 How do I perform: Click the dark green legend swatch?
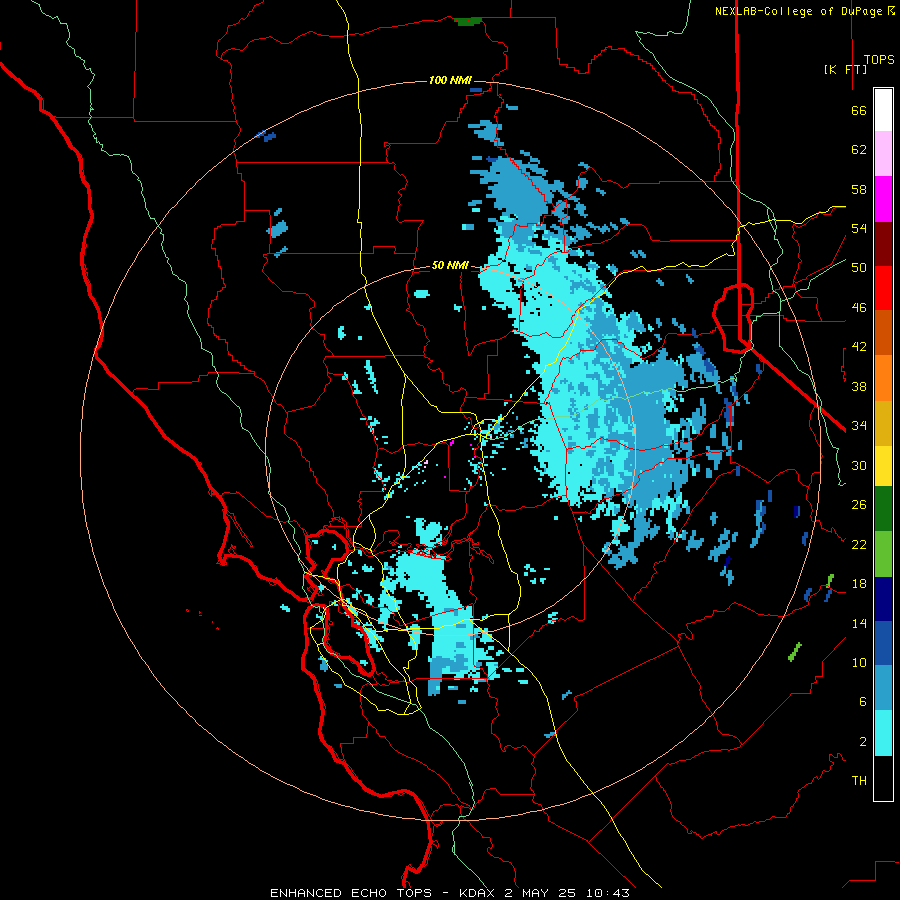click(883, 509)
